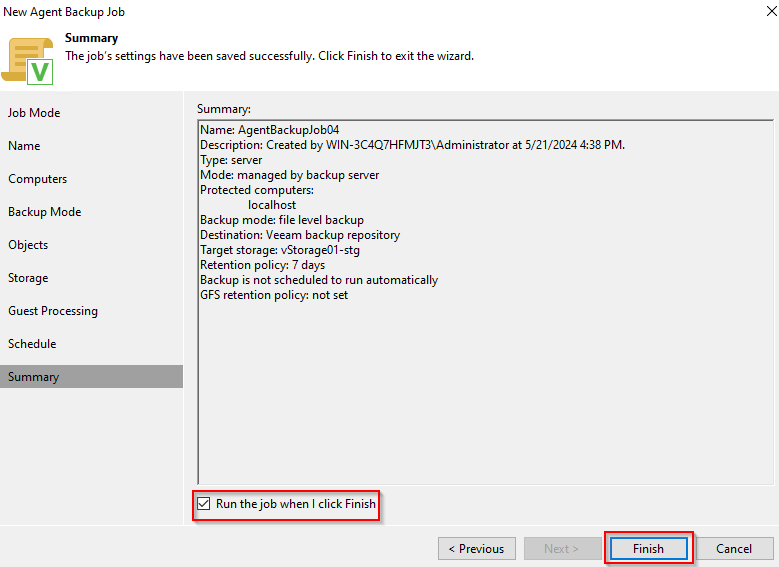Image resolution: width=779 pixels, height=567 pixels.
Task: Switch to the Computers step
Action: pyautogui.click(x=38, y=179)
